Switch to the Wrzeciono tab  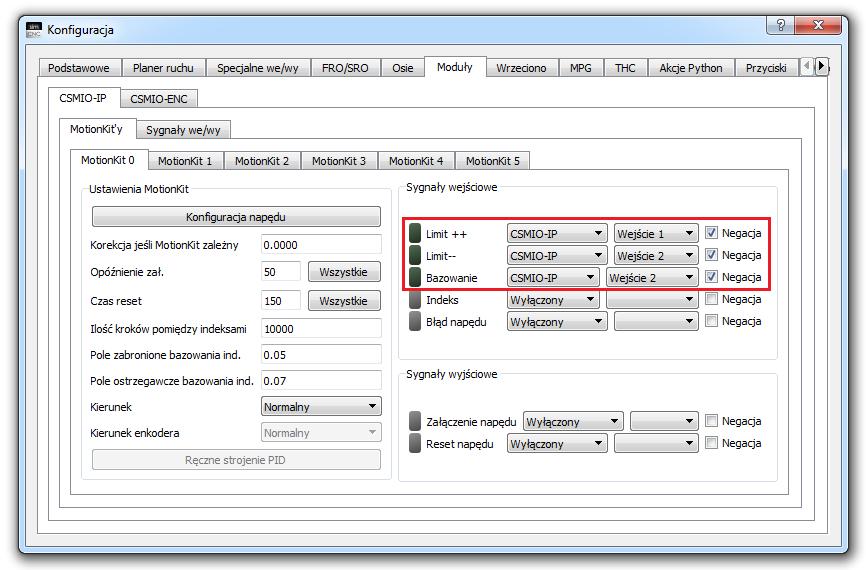coord(521,68)
